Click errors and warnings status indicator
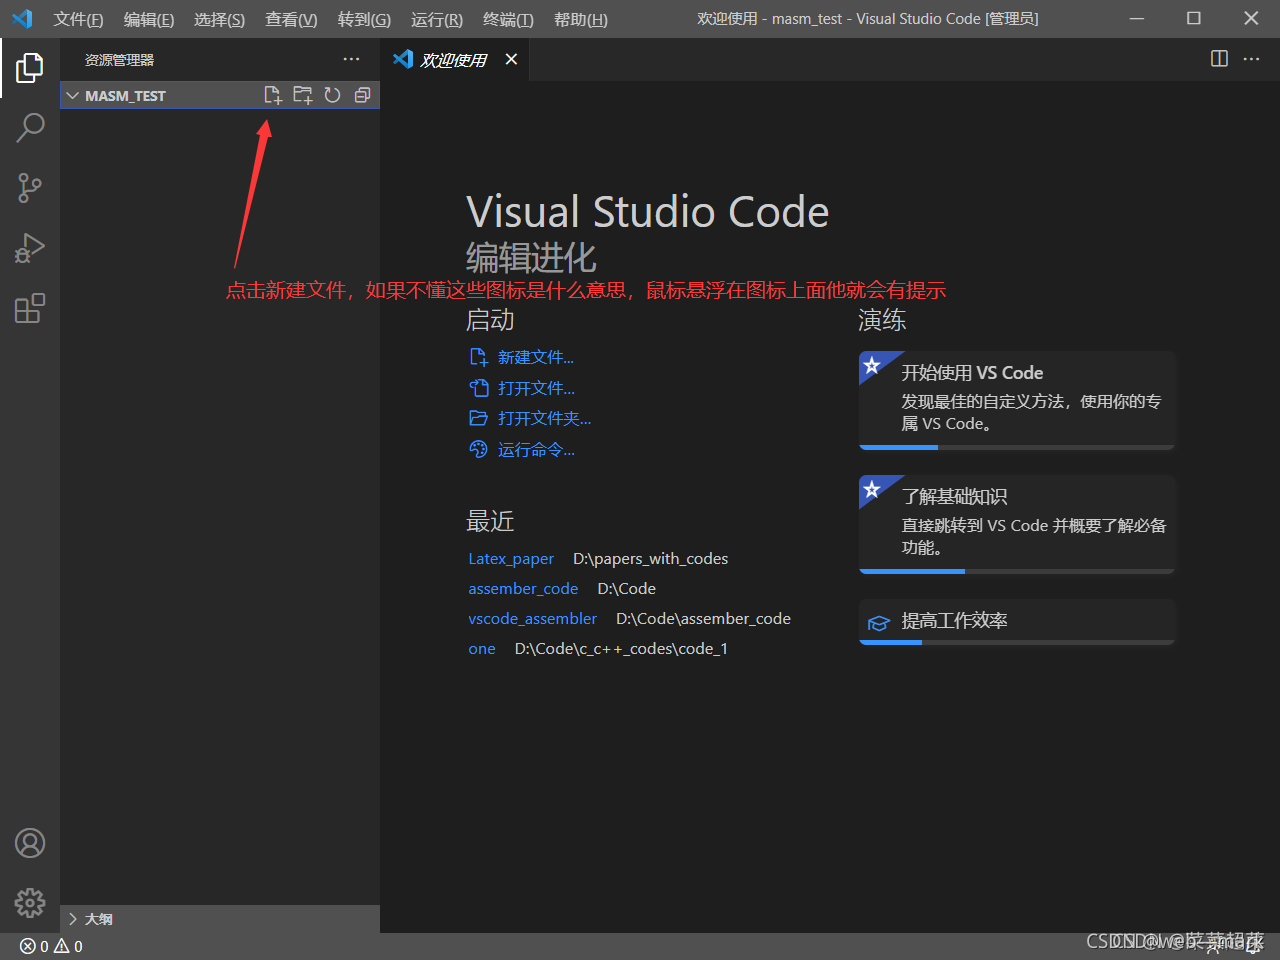This screenshot has height=960, width=1280. click(51, 946)
